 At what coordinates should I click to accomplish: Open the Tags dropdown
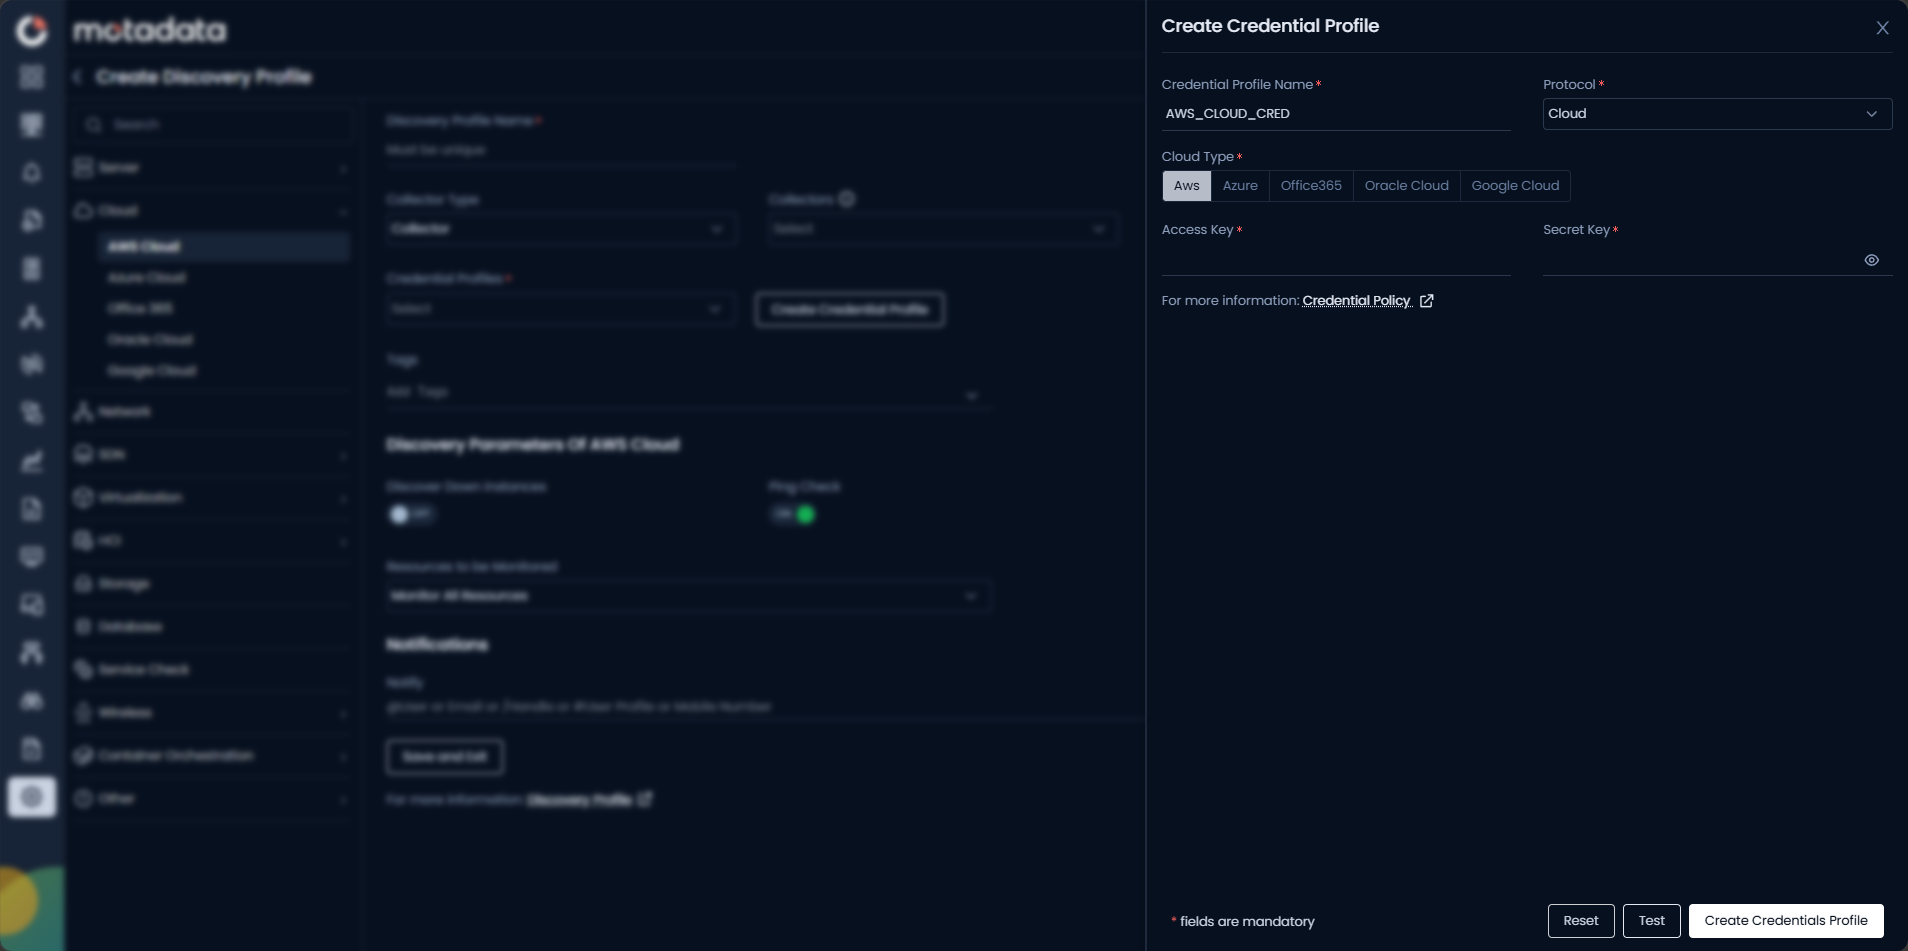coord(688,393)
